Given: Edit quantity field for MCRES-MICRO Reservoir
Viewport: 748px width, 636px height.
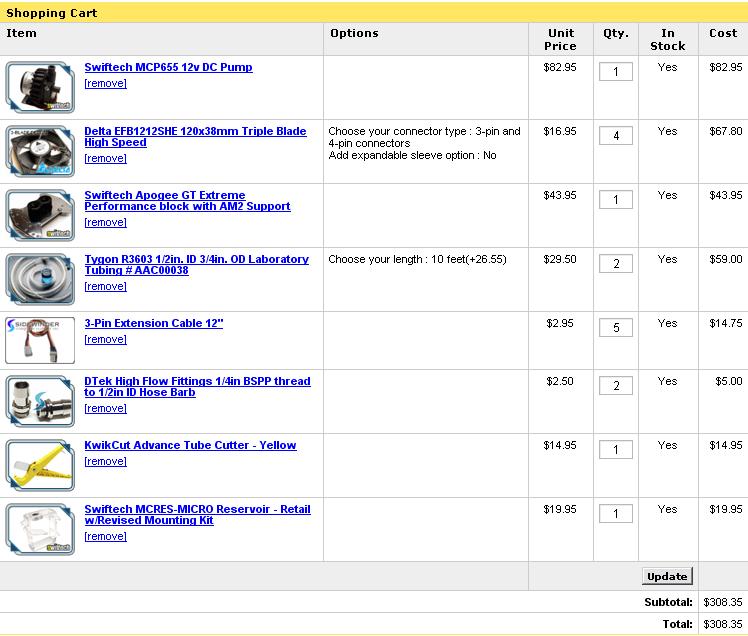Looking at the screenshot, I should coord(616,513).
